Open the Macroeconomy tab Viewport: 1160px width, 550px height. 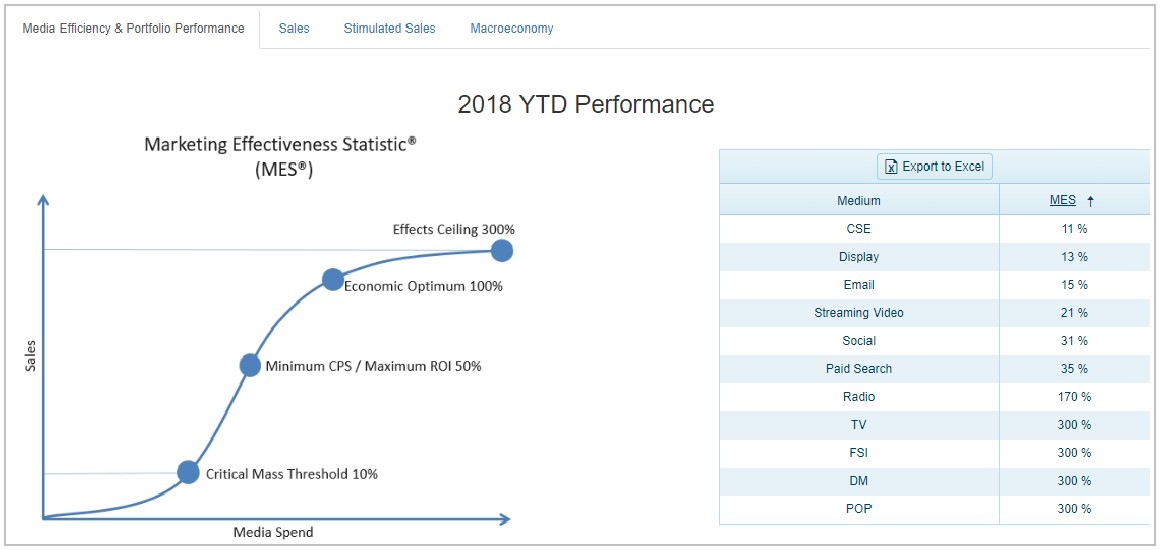[512, 29]
